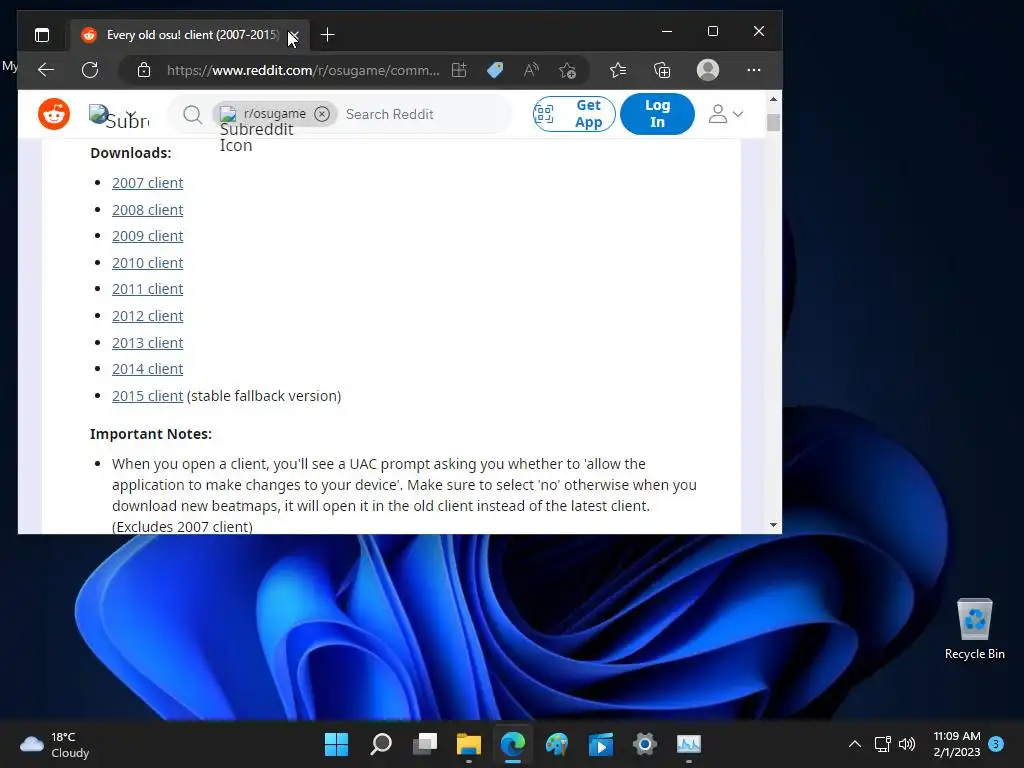Open the performance monitor taskbar app
The width and height of the screenshot is (1024, 768).
[688, 744]
